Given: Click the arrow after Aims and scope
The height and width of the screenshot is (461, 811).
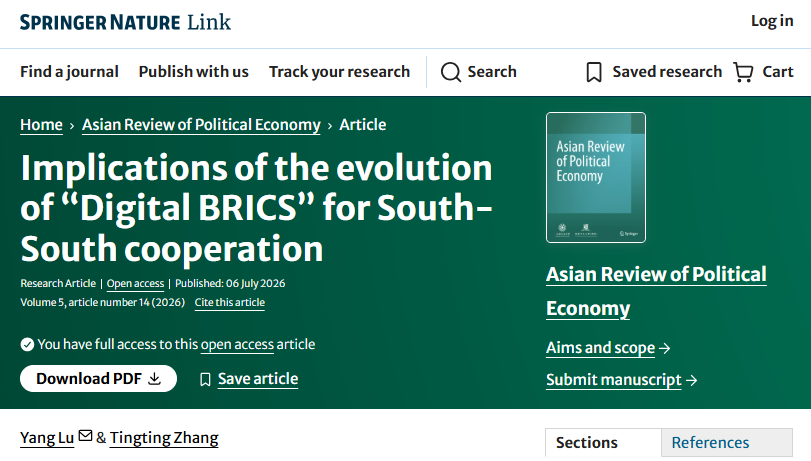Looking at the screenshot, I should [665, 349].
